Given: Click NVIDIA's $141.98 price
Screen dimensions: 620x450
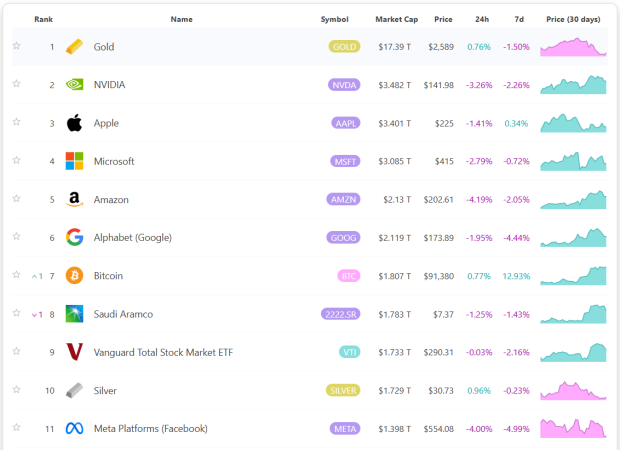Looking at the screenshot, I should 439,85.
